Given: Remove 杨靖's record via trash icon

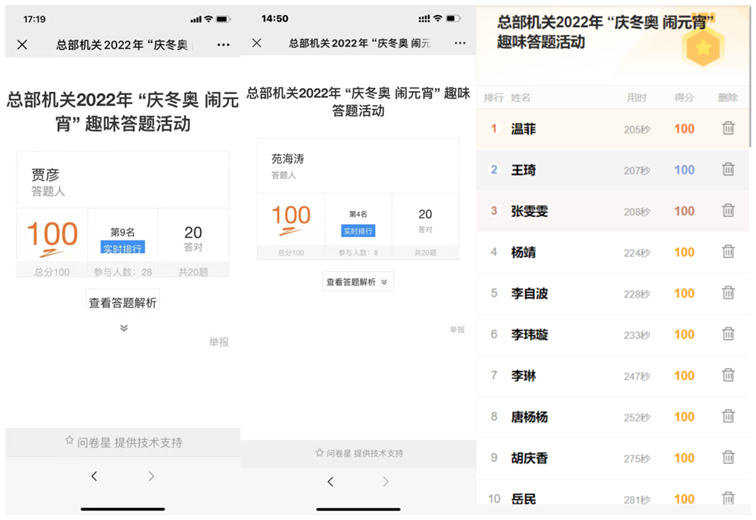Looking at the screenshot, I should tap(728, 252).
